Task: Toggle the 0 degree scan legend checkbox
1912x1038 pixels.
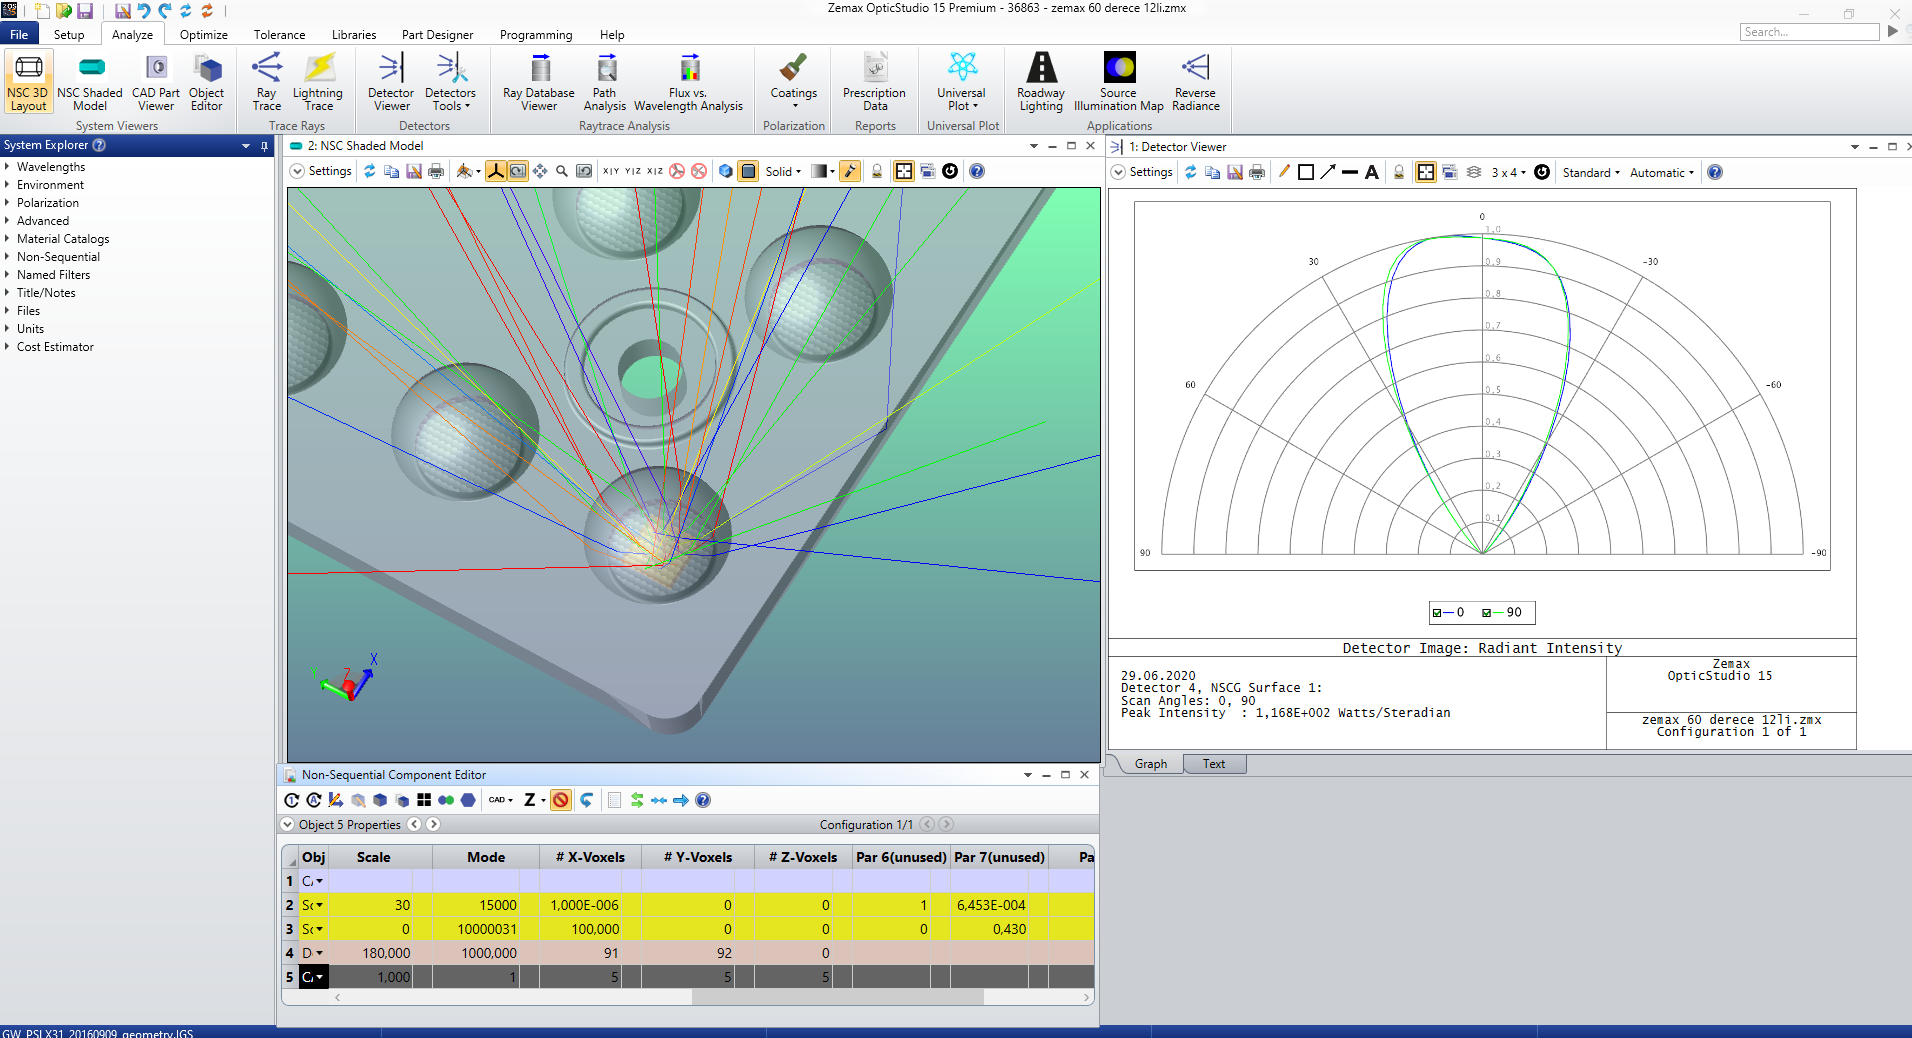Action: pyautogui.click(x=1437, y=613)
